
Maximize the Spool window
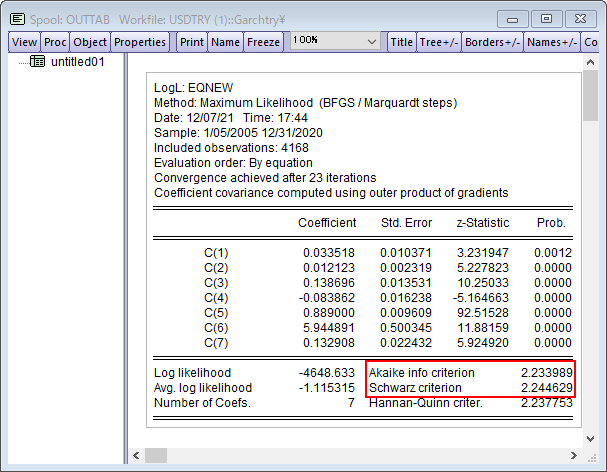pos(546,19)
